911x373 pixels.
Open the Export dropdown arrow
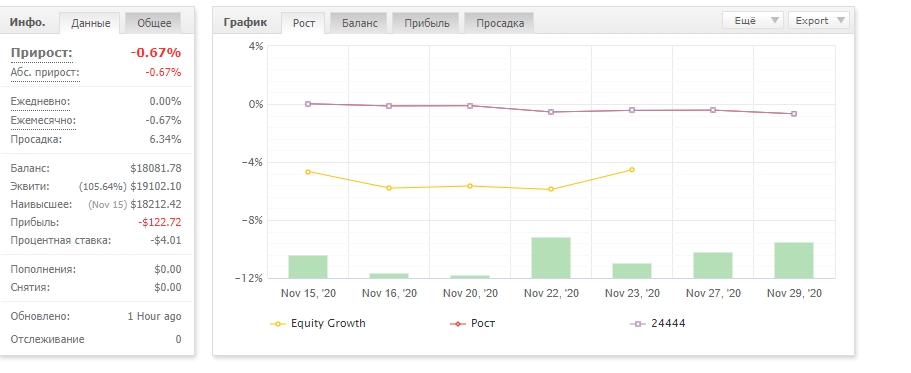click(x=840, y=20)
